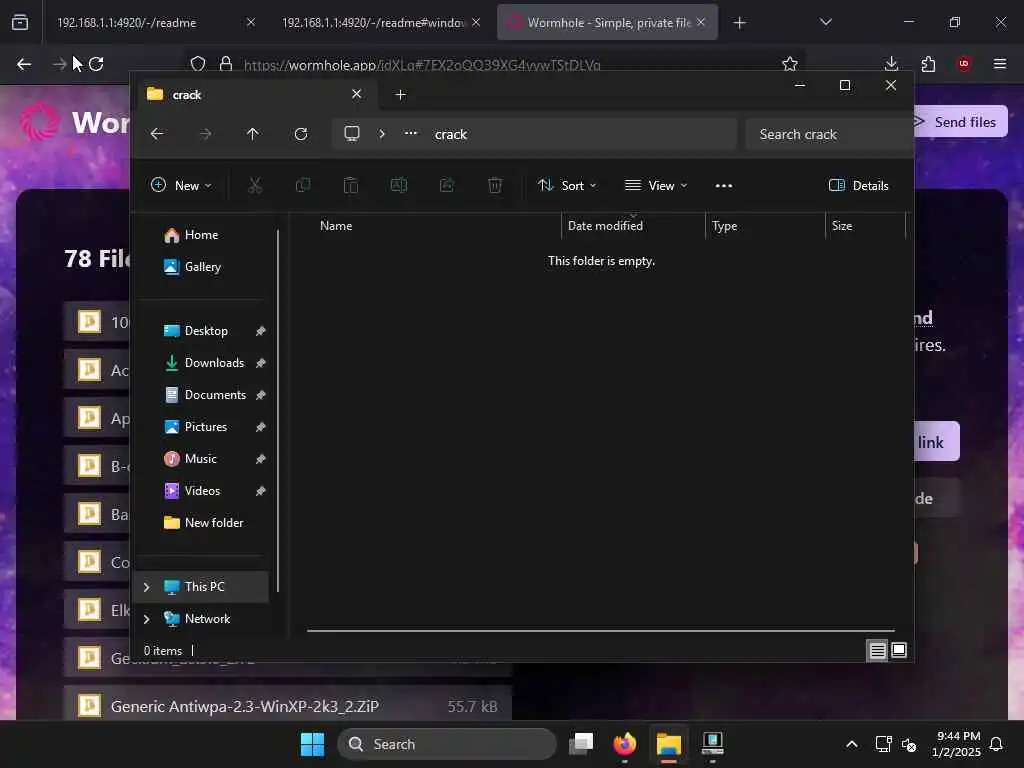Click the PC monitor icon in address bar
The image size is (1024, 768).
tap(352, 134)
